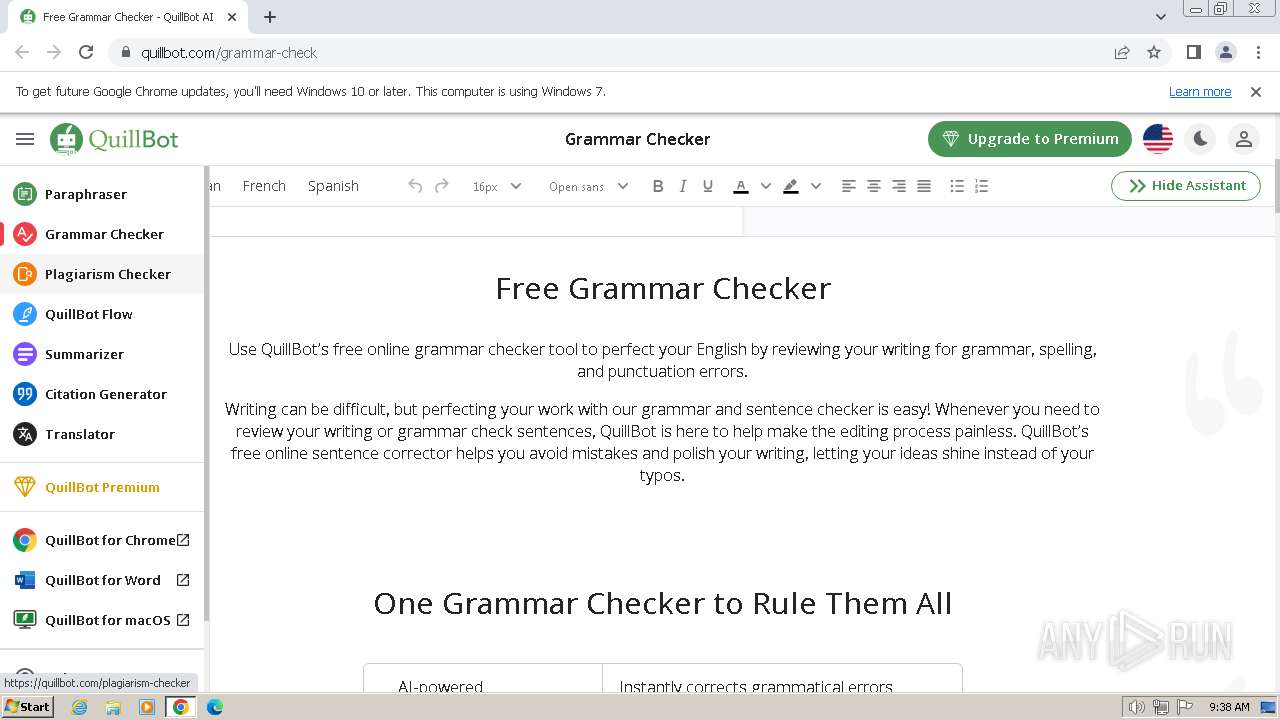Viewport: 1280px width, 720px height.
Task: Click the redo arrow
Action: coord(441,186)
